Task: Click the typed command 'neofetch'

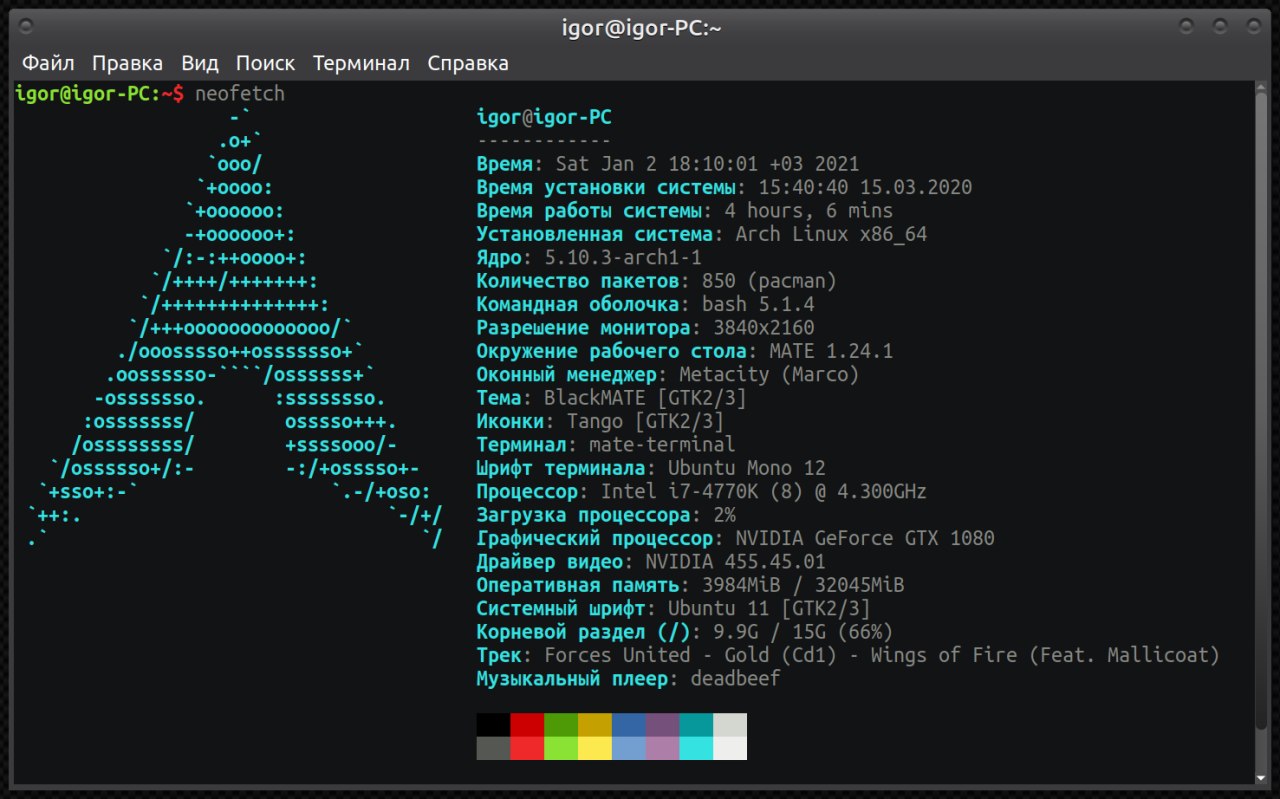Action: (x=240, y=94)
